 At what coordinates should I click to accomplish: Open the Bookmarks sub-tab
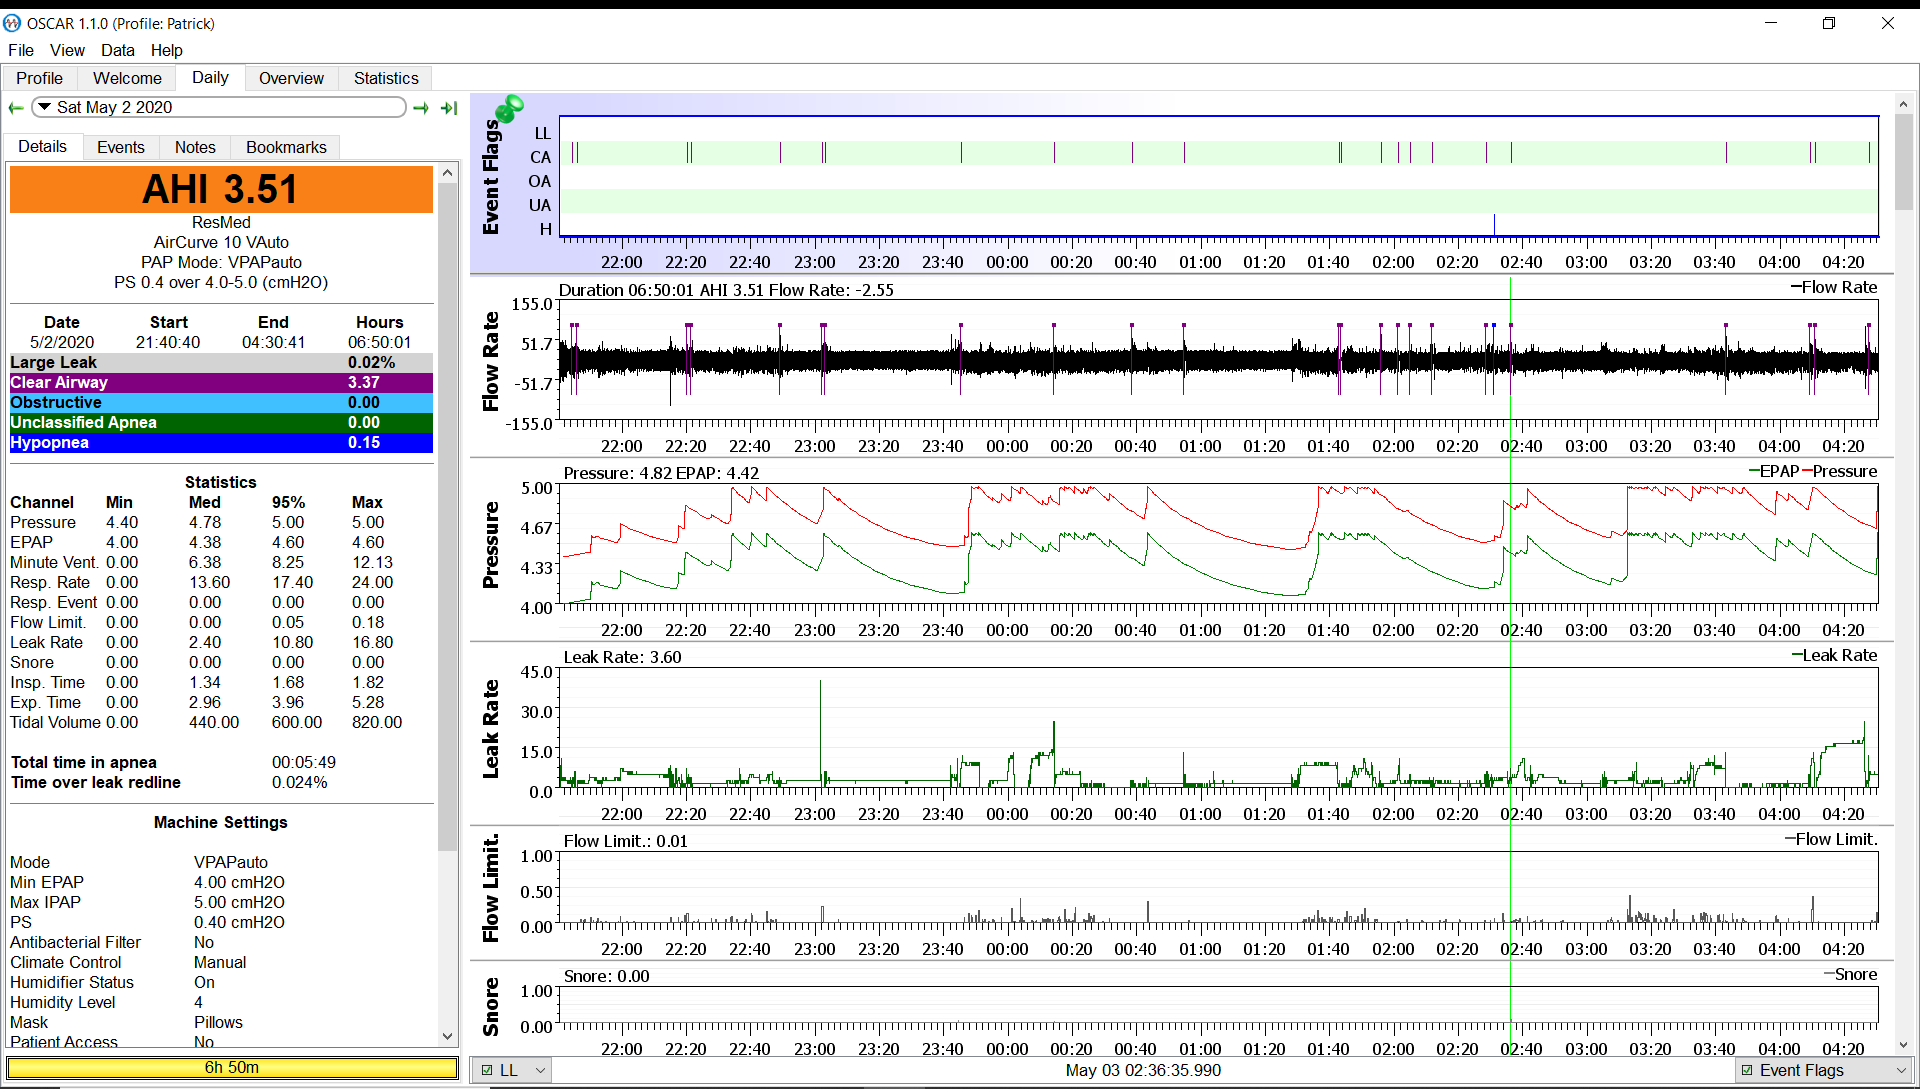coord(286,147)
